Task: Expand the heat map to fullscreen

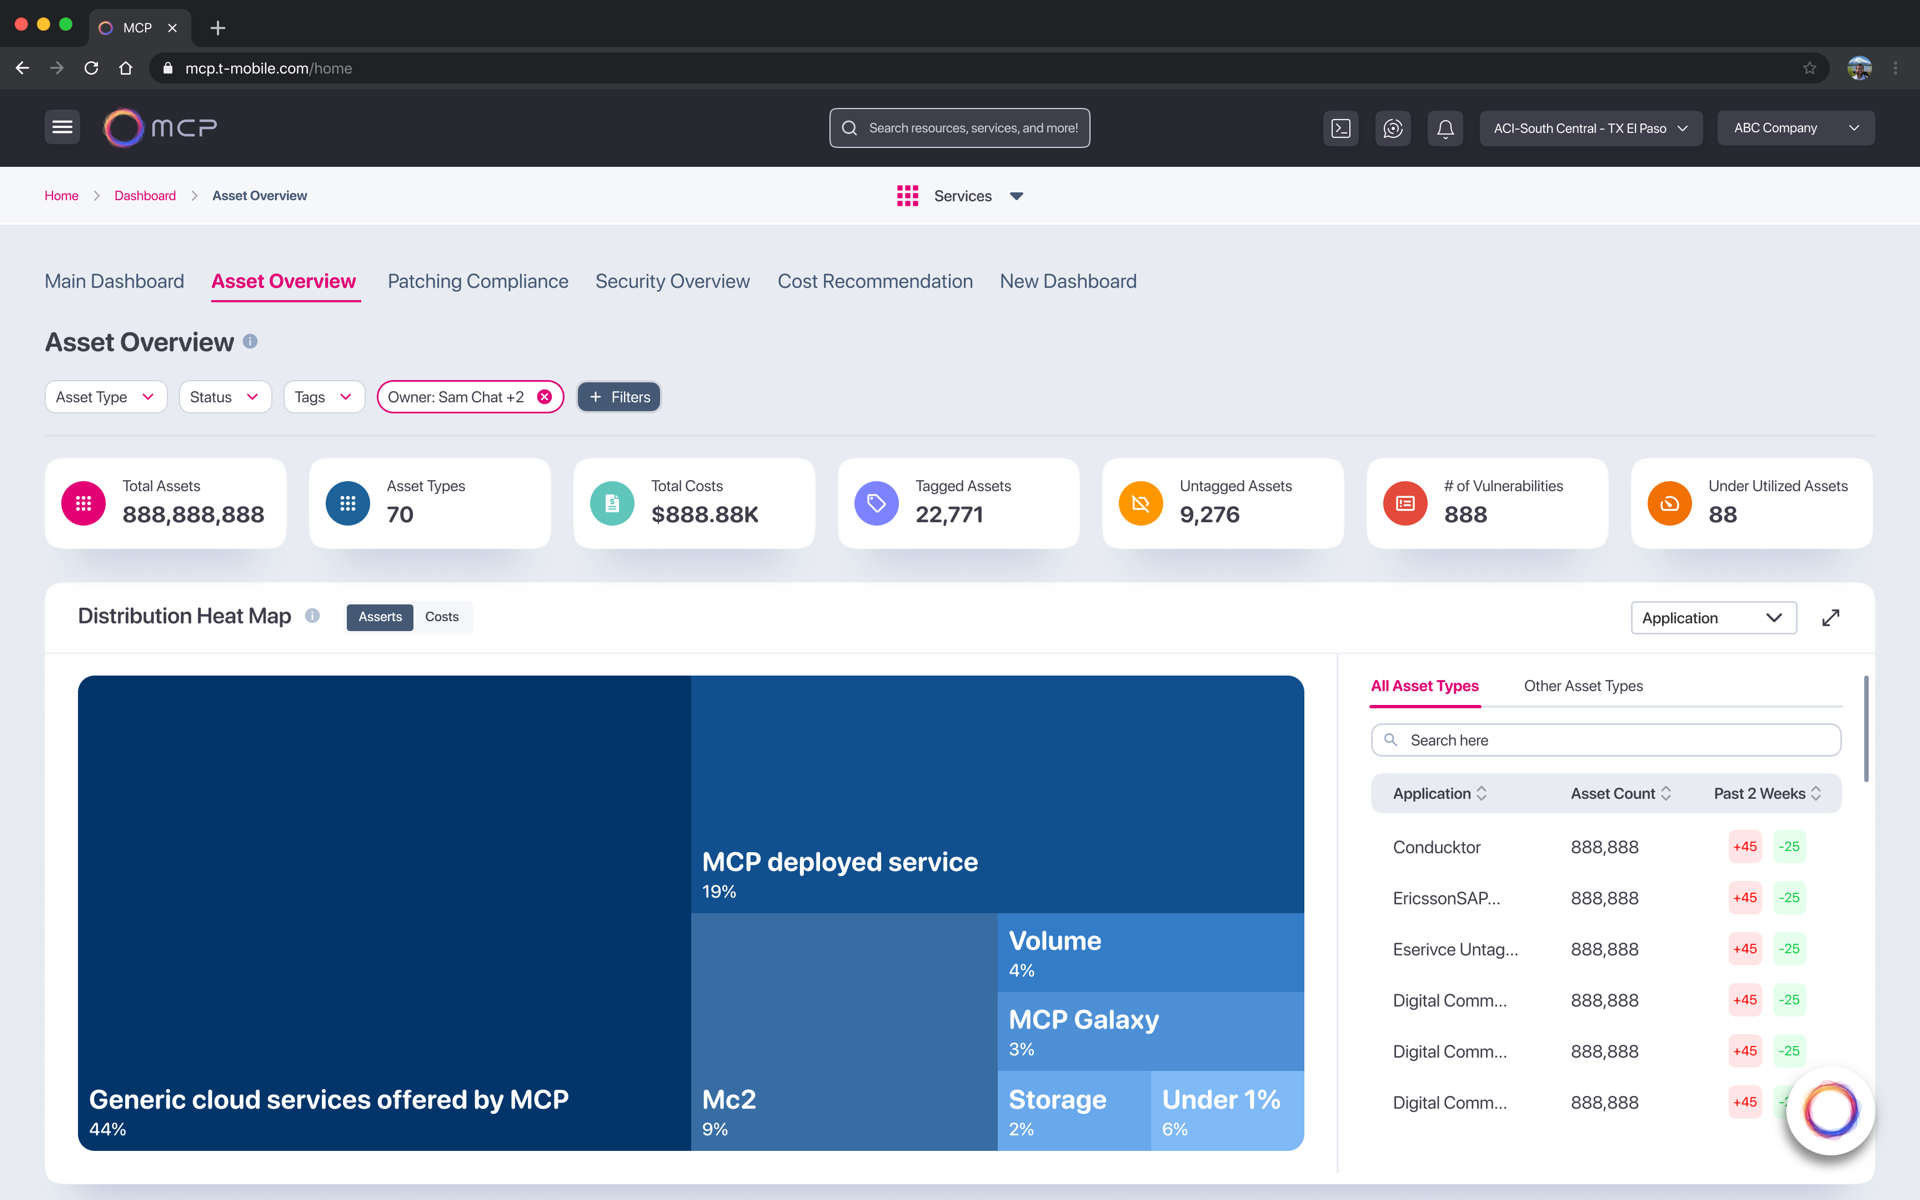Action: tap(1830, 618)
